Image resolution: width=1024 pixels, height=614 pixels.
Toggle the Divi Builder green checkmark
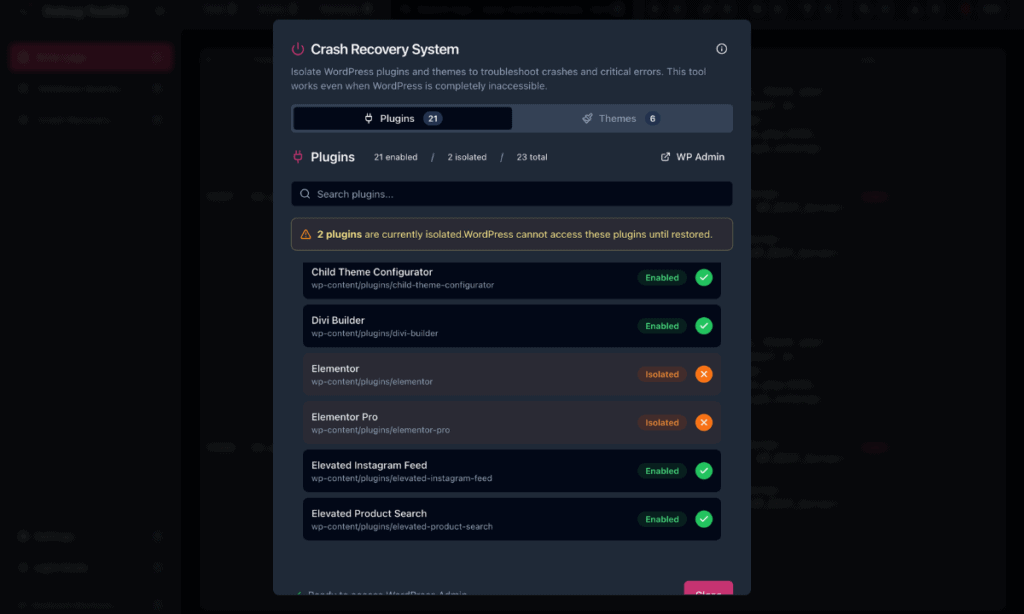pos(703,326)
